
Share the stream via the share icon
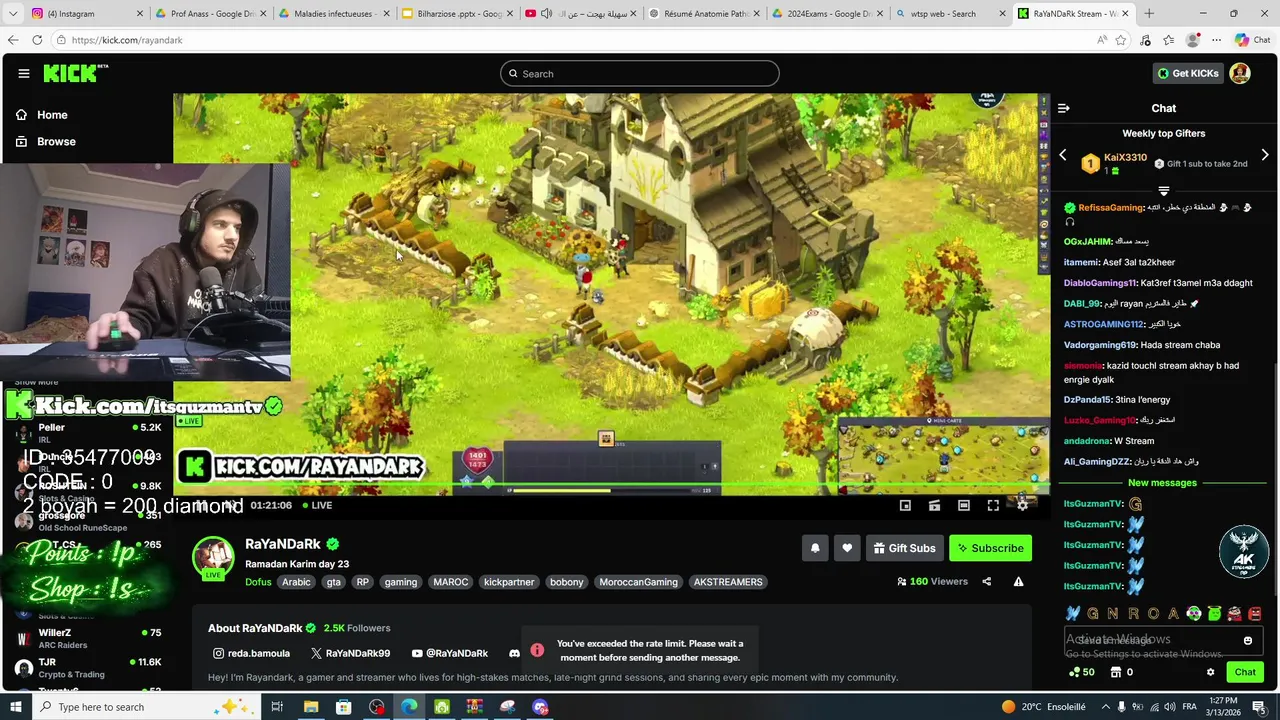[x=987, y=581]
